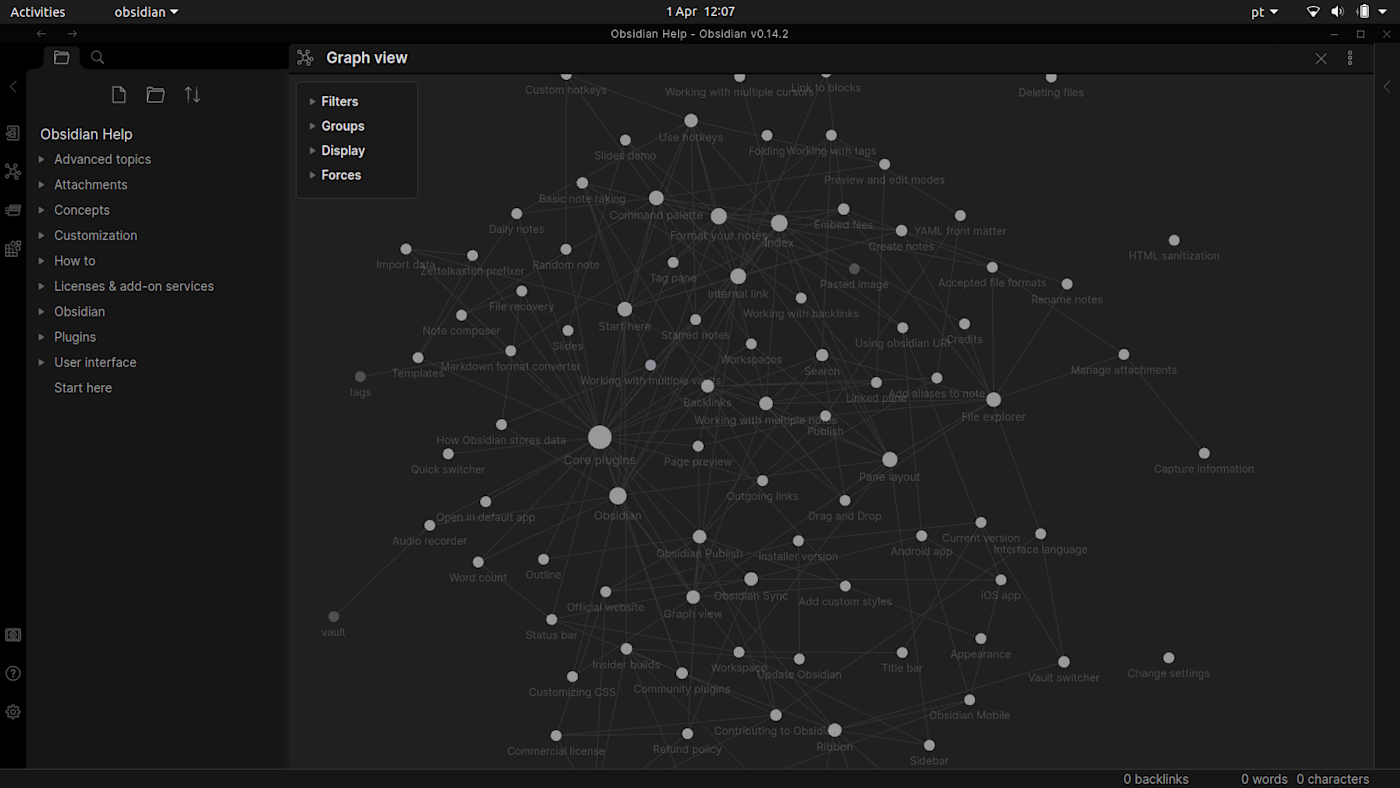
Task: Open settings with the gear icon
Action: [13, 712]
